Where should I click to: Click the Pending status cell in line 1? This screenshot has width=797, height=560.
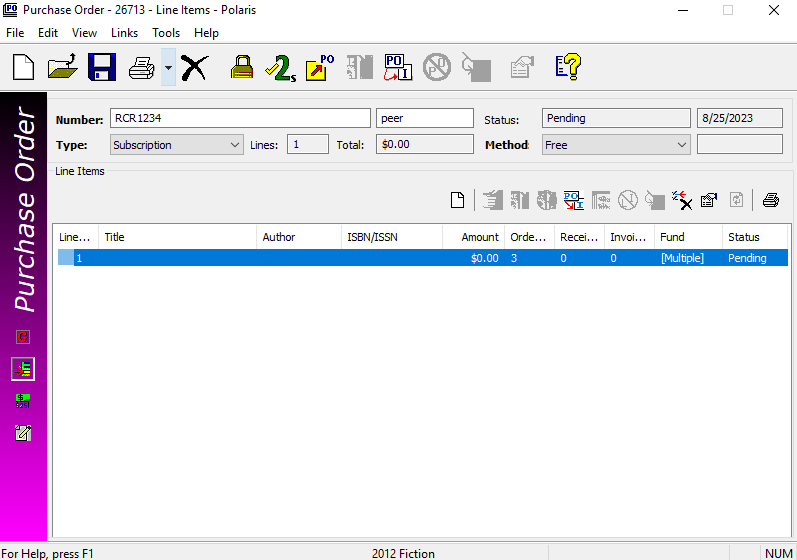coord(747,258)
